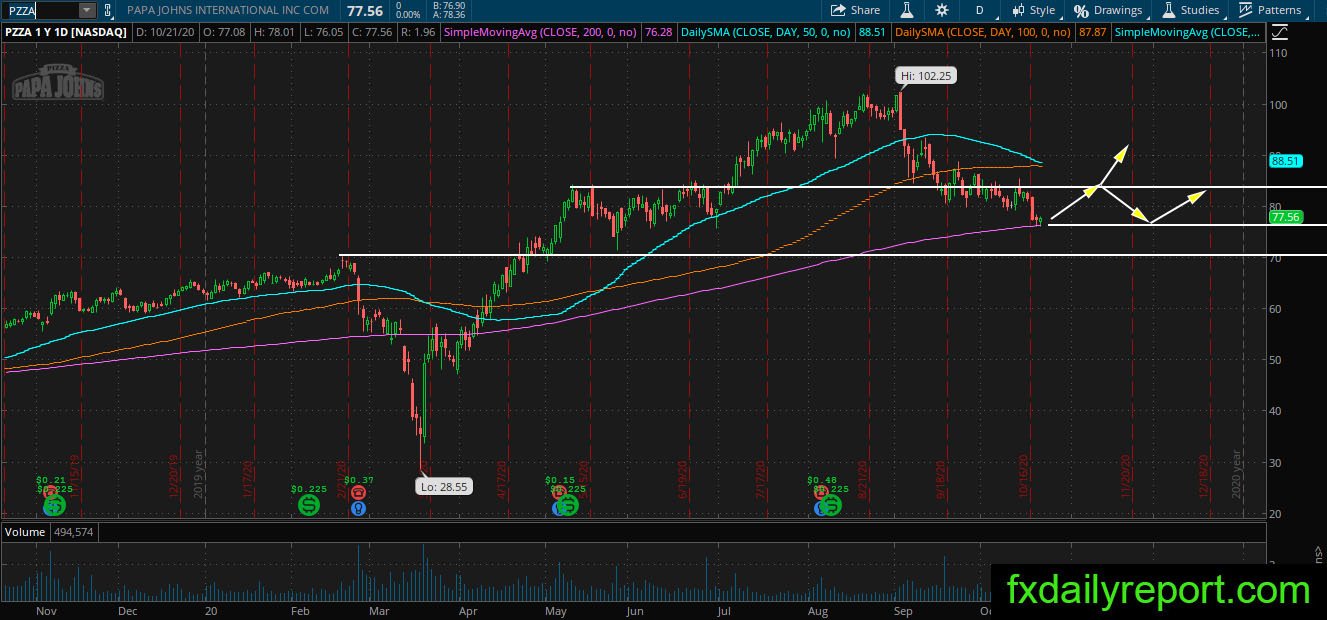Click red earnings phone icon under $0.37

(358, 493)
